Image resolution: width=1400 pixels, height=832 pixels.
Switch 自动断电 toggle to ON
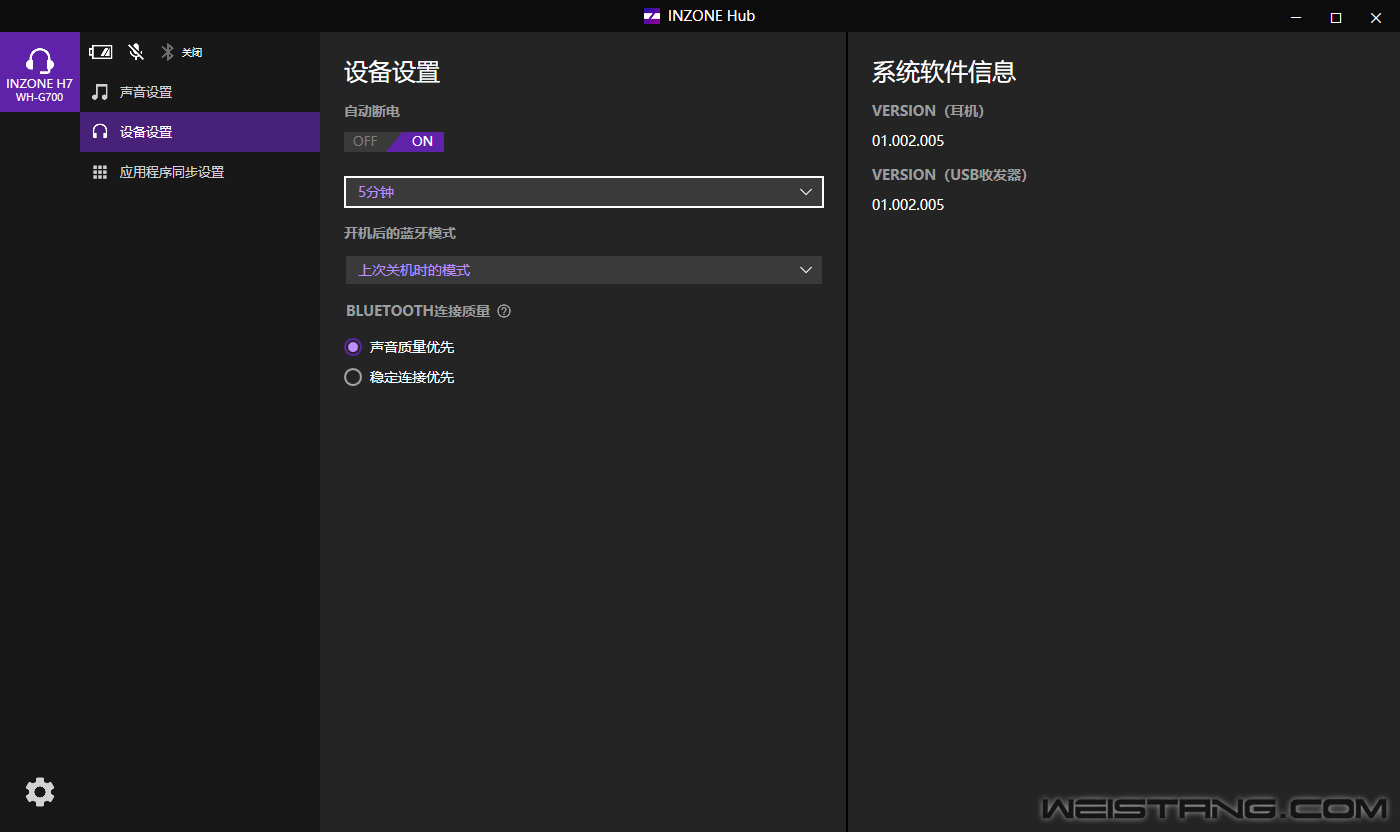tap(421, 141)
